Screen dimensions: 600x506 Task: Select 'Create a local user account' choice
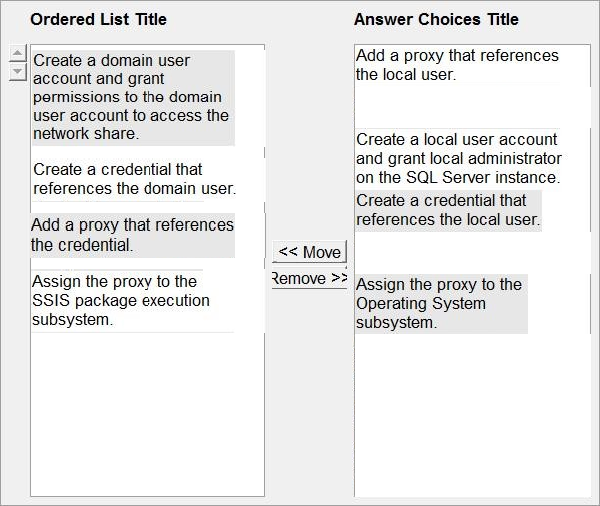(x=458, y=158)
